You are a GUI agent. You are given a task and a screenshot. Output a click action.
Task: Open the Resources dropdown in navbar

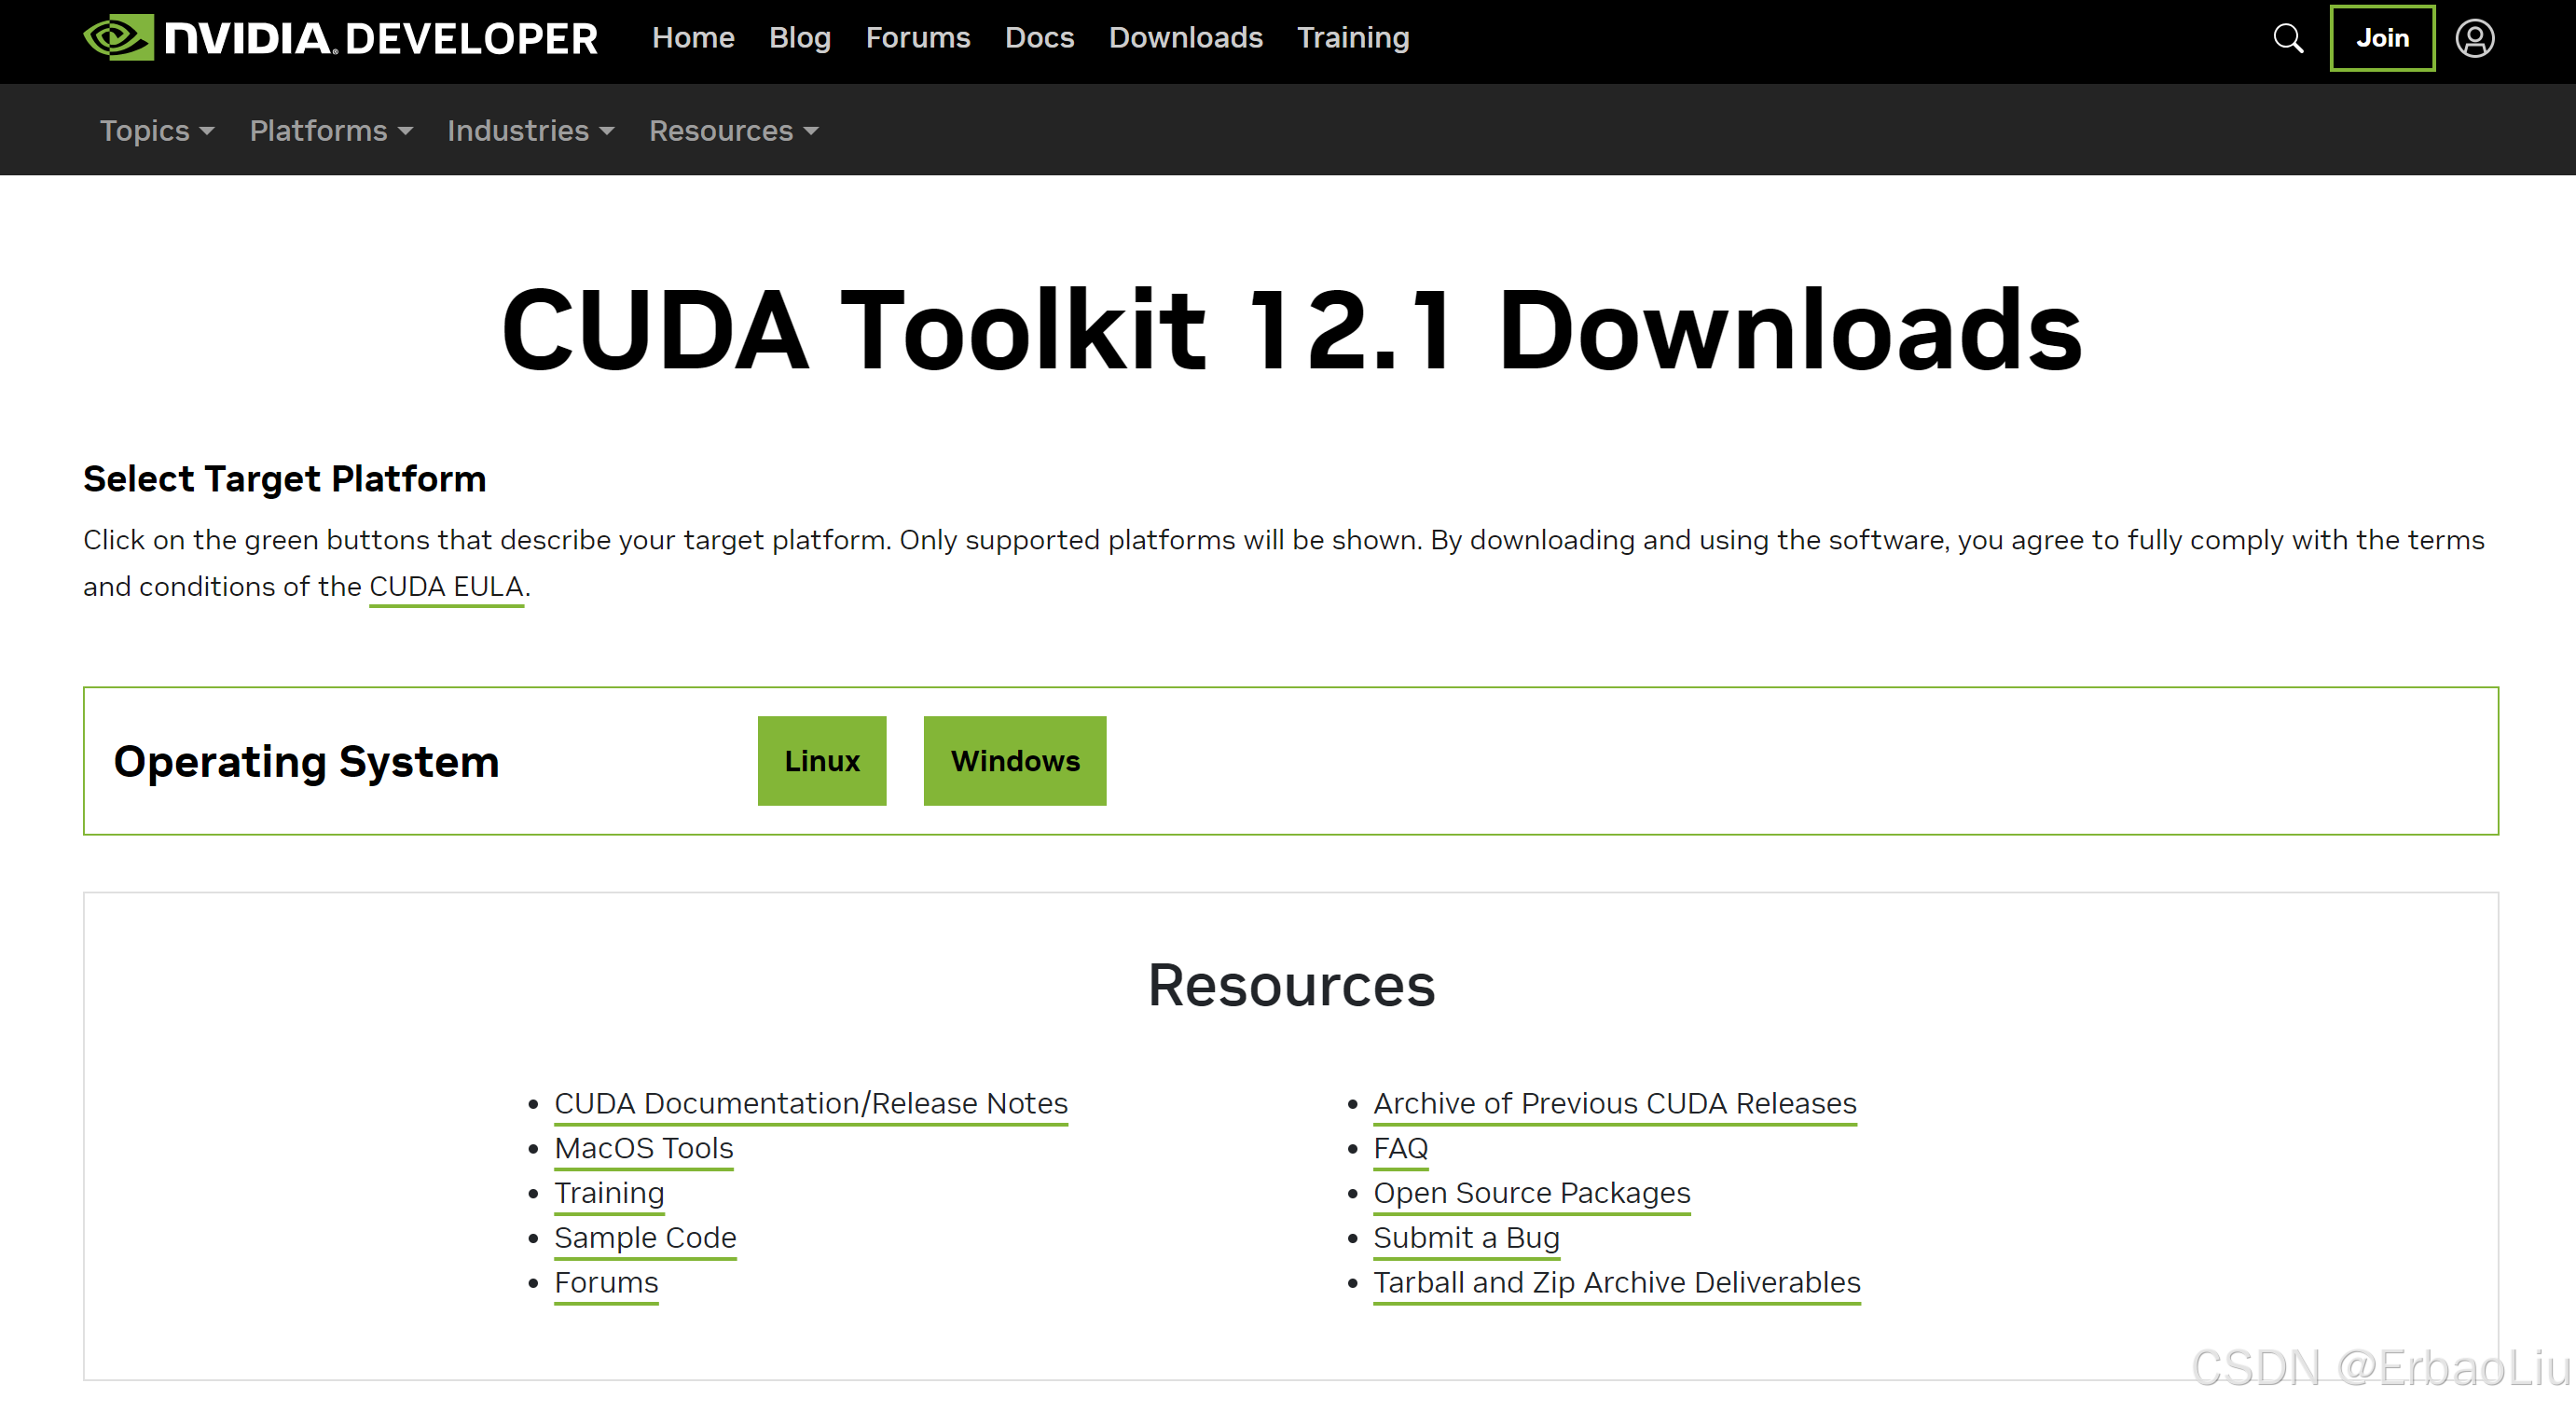click(733, 131)
